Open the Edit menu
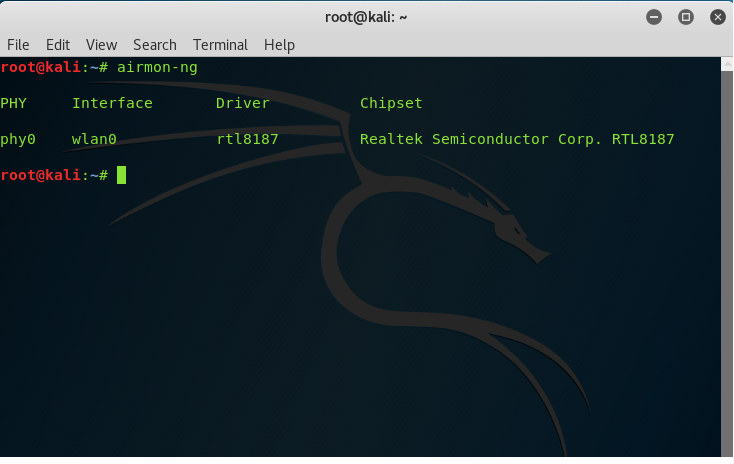Image resolution: width=734 pixels, height=464 pixels. (x=58, y=45)
